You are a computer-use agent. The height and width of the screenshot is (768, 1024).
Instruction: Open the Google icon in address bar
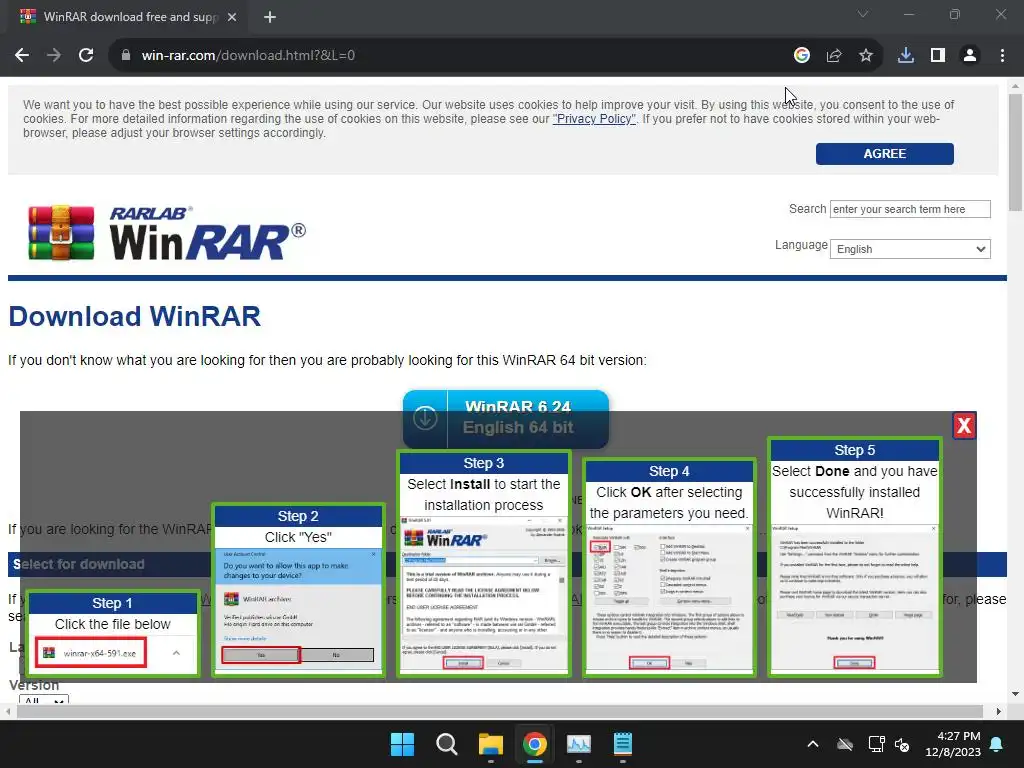pyautogui.click(x=802, y=56)
